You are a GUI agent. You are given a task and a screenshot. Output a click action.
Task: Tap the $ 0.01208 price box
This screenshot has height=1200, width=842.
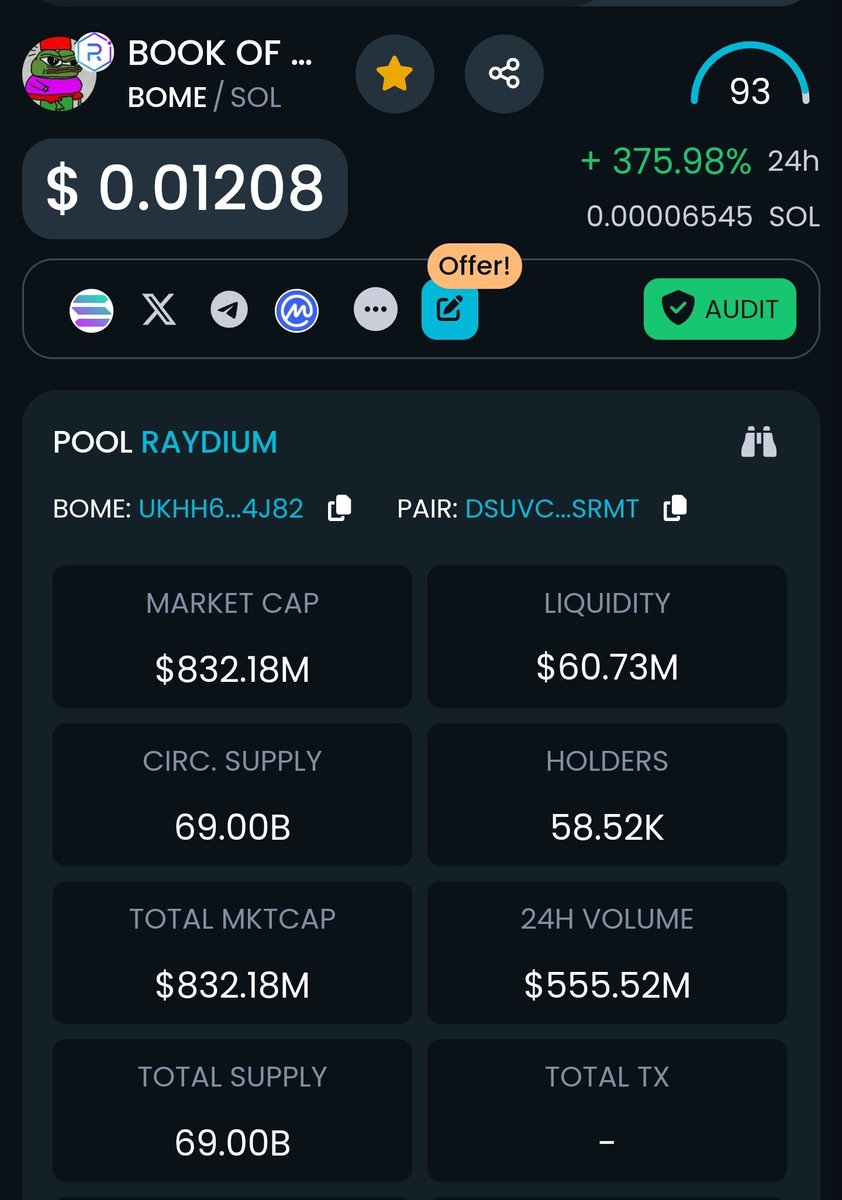click(185, 189)
